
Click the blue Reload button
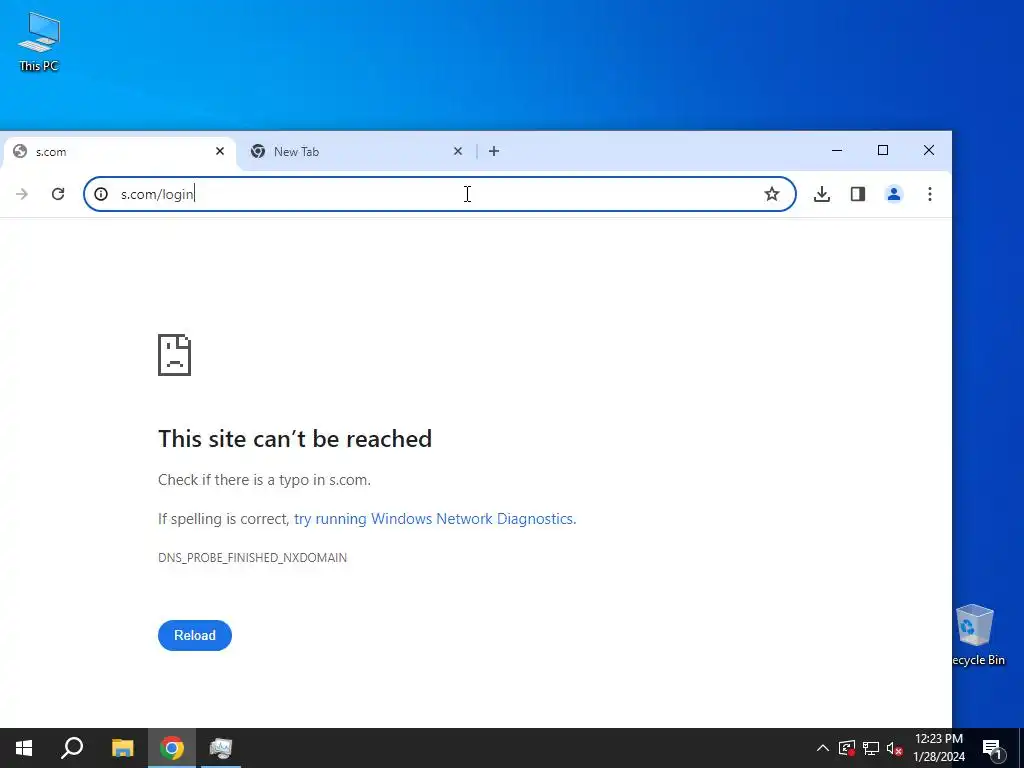[195, 635]
